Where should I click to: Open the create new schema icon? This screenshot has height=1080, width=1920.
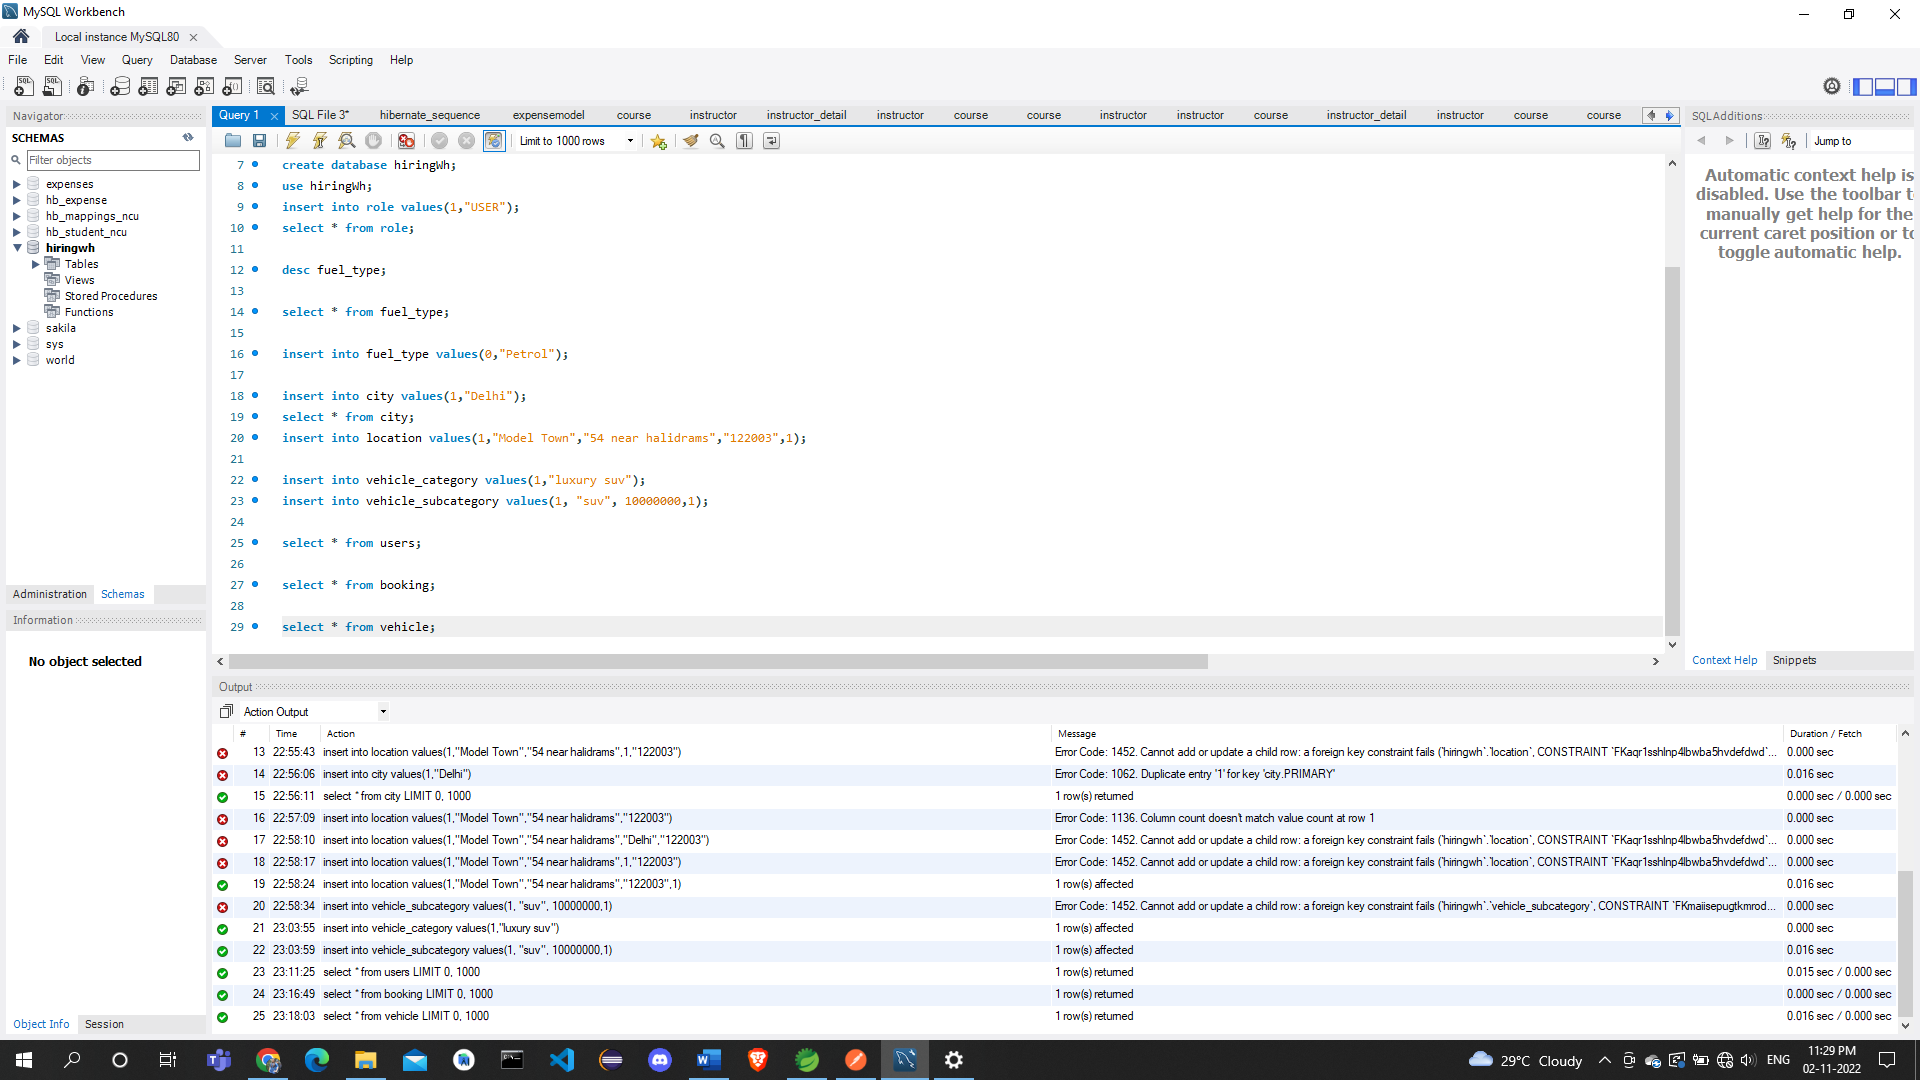tap(120, 87)
